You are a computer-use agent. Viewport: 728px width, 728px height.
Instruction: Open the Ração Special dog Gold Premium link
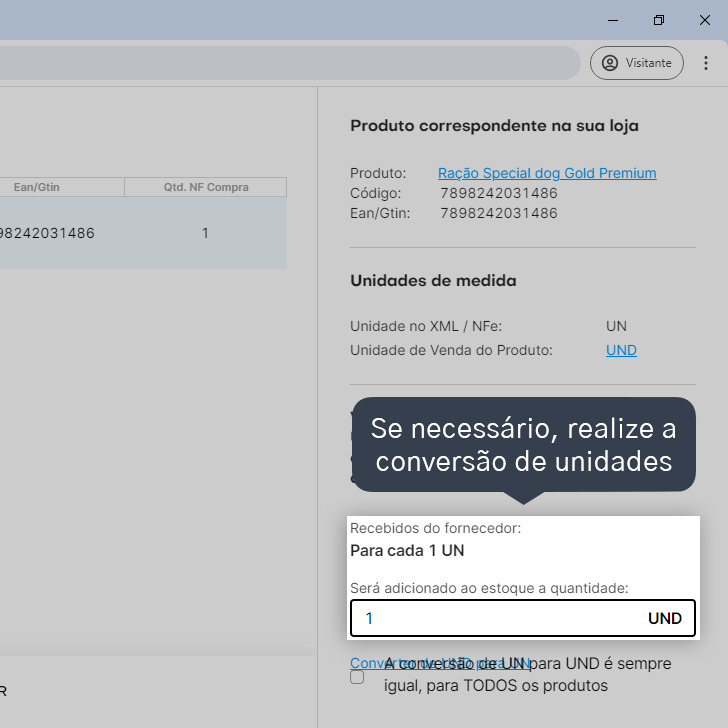pyautogui.click(x=547, y=173)
